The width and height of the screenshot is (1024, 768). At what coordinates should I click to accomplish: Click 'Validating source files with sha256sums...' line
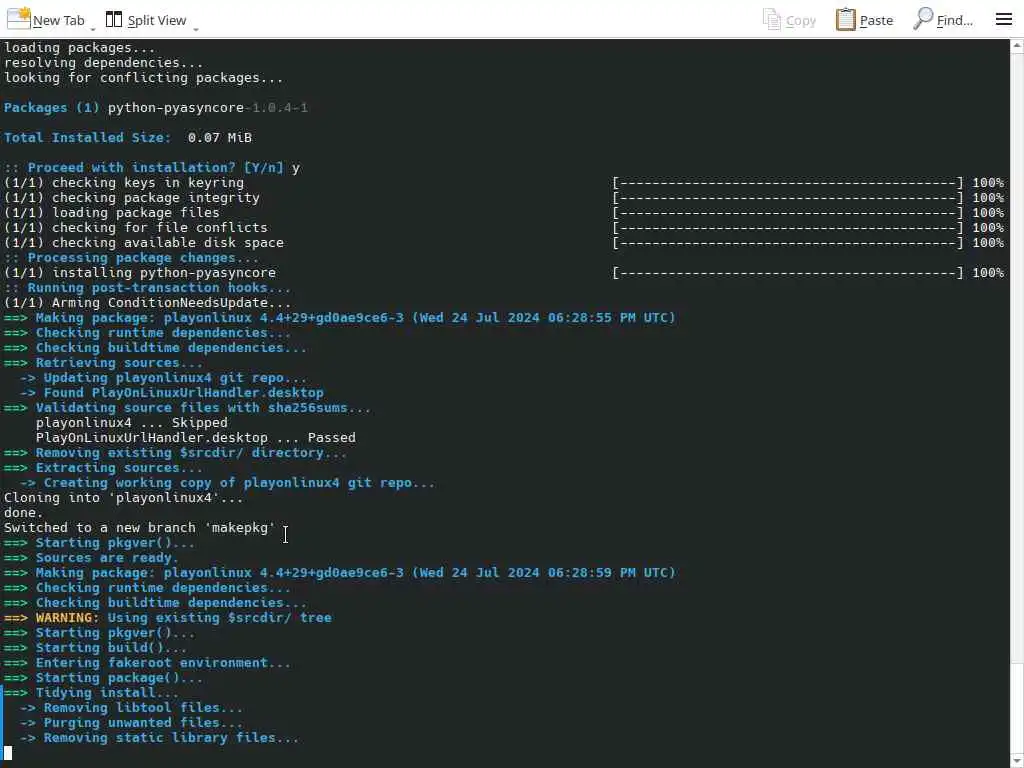coord(187,408)
